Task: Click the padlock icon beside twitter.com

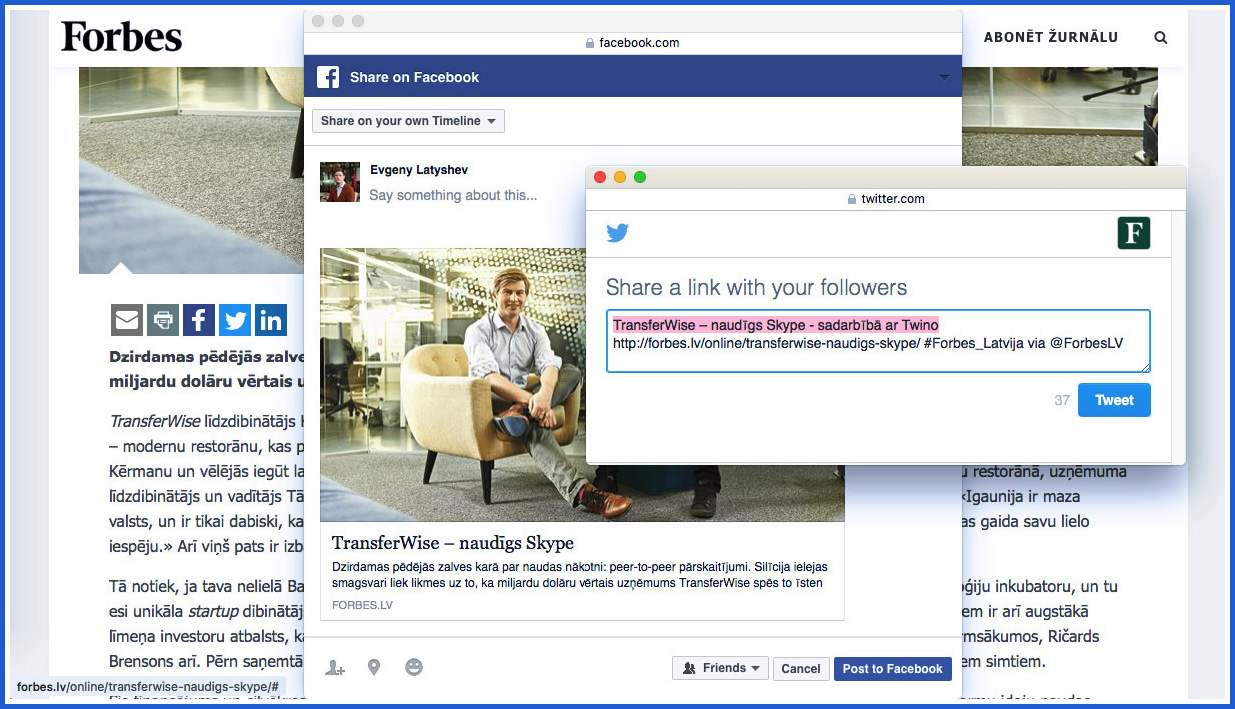Action: coord(852,199)
